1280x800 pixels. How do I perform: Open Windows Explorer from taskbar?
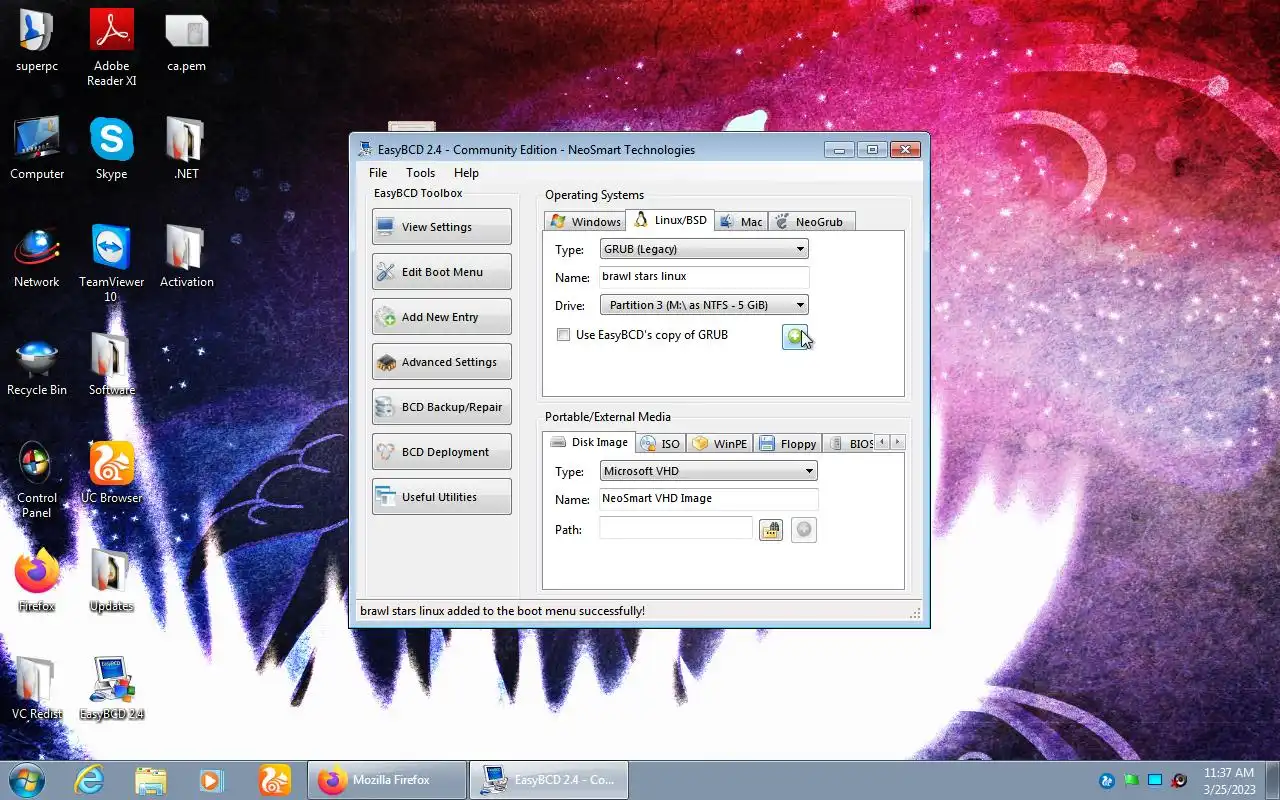click(150, 780)
